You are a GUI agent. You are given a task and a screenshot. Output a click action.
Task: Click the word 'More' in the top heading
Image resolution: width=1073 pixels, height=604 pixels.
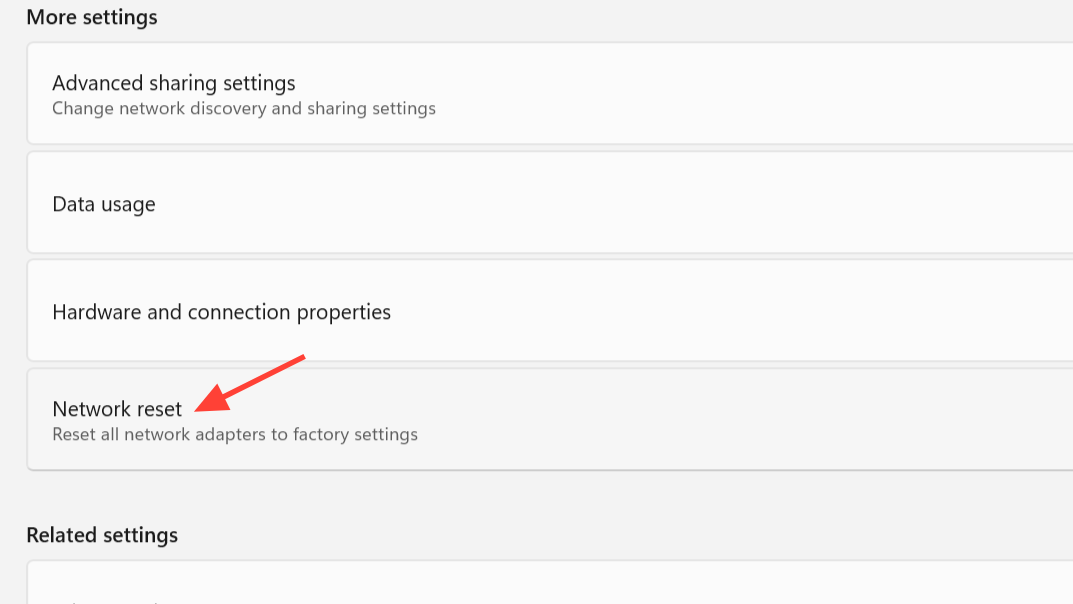(46, 17)
